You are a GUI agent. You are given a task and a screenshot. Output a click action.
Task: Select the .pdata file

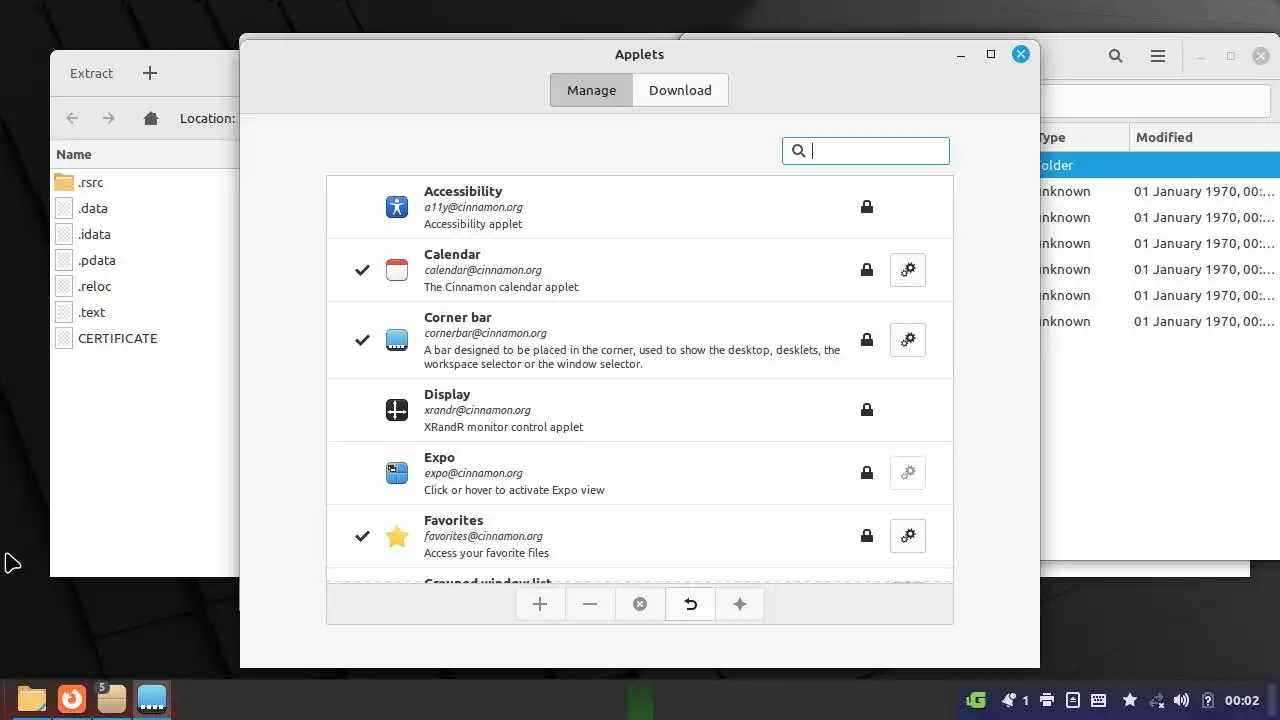pyautogui.click(x=97, y=260)
